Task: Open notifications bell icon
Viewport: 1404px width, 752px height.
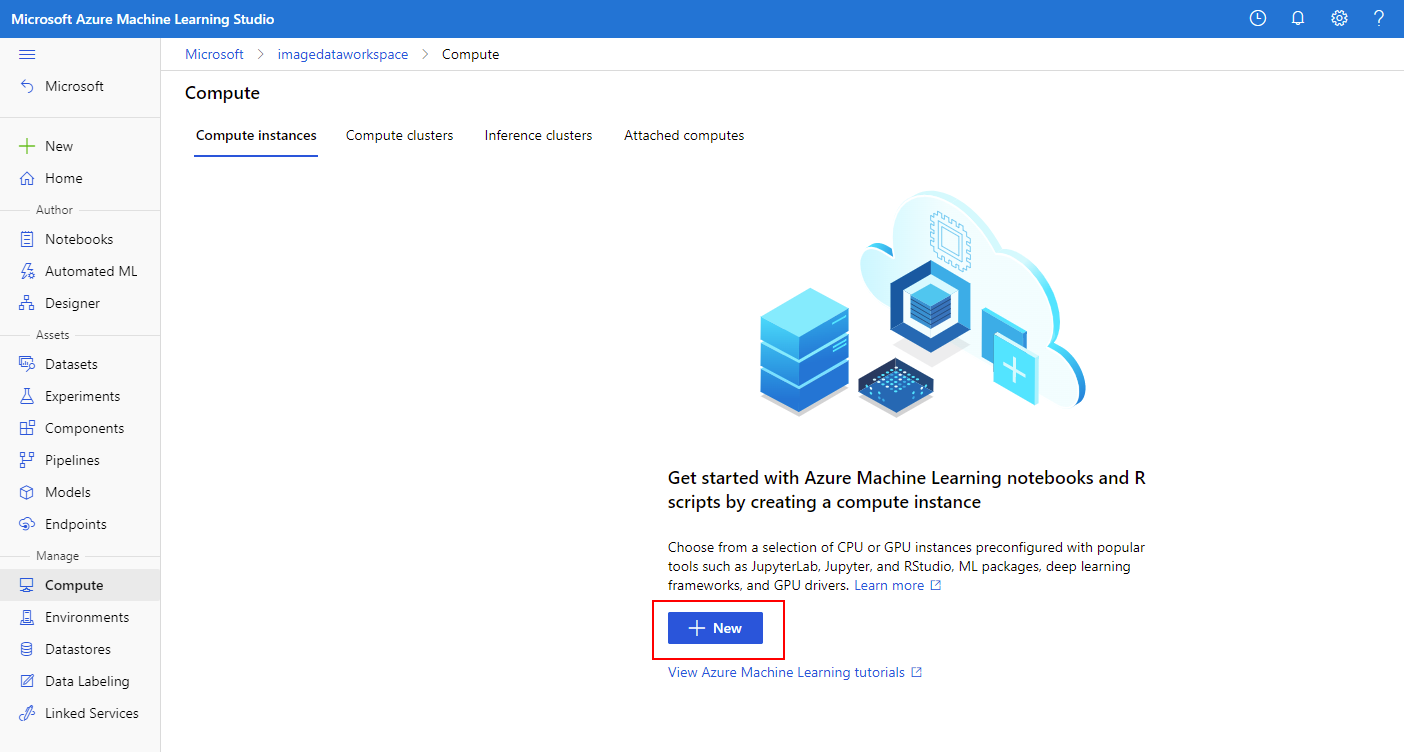Action: click(1298, 18)
